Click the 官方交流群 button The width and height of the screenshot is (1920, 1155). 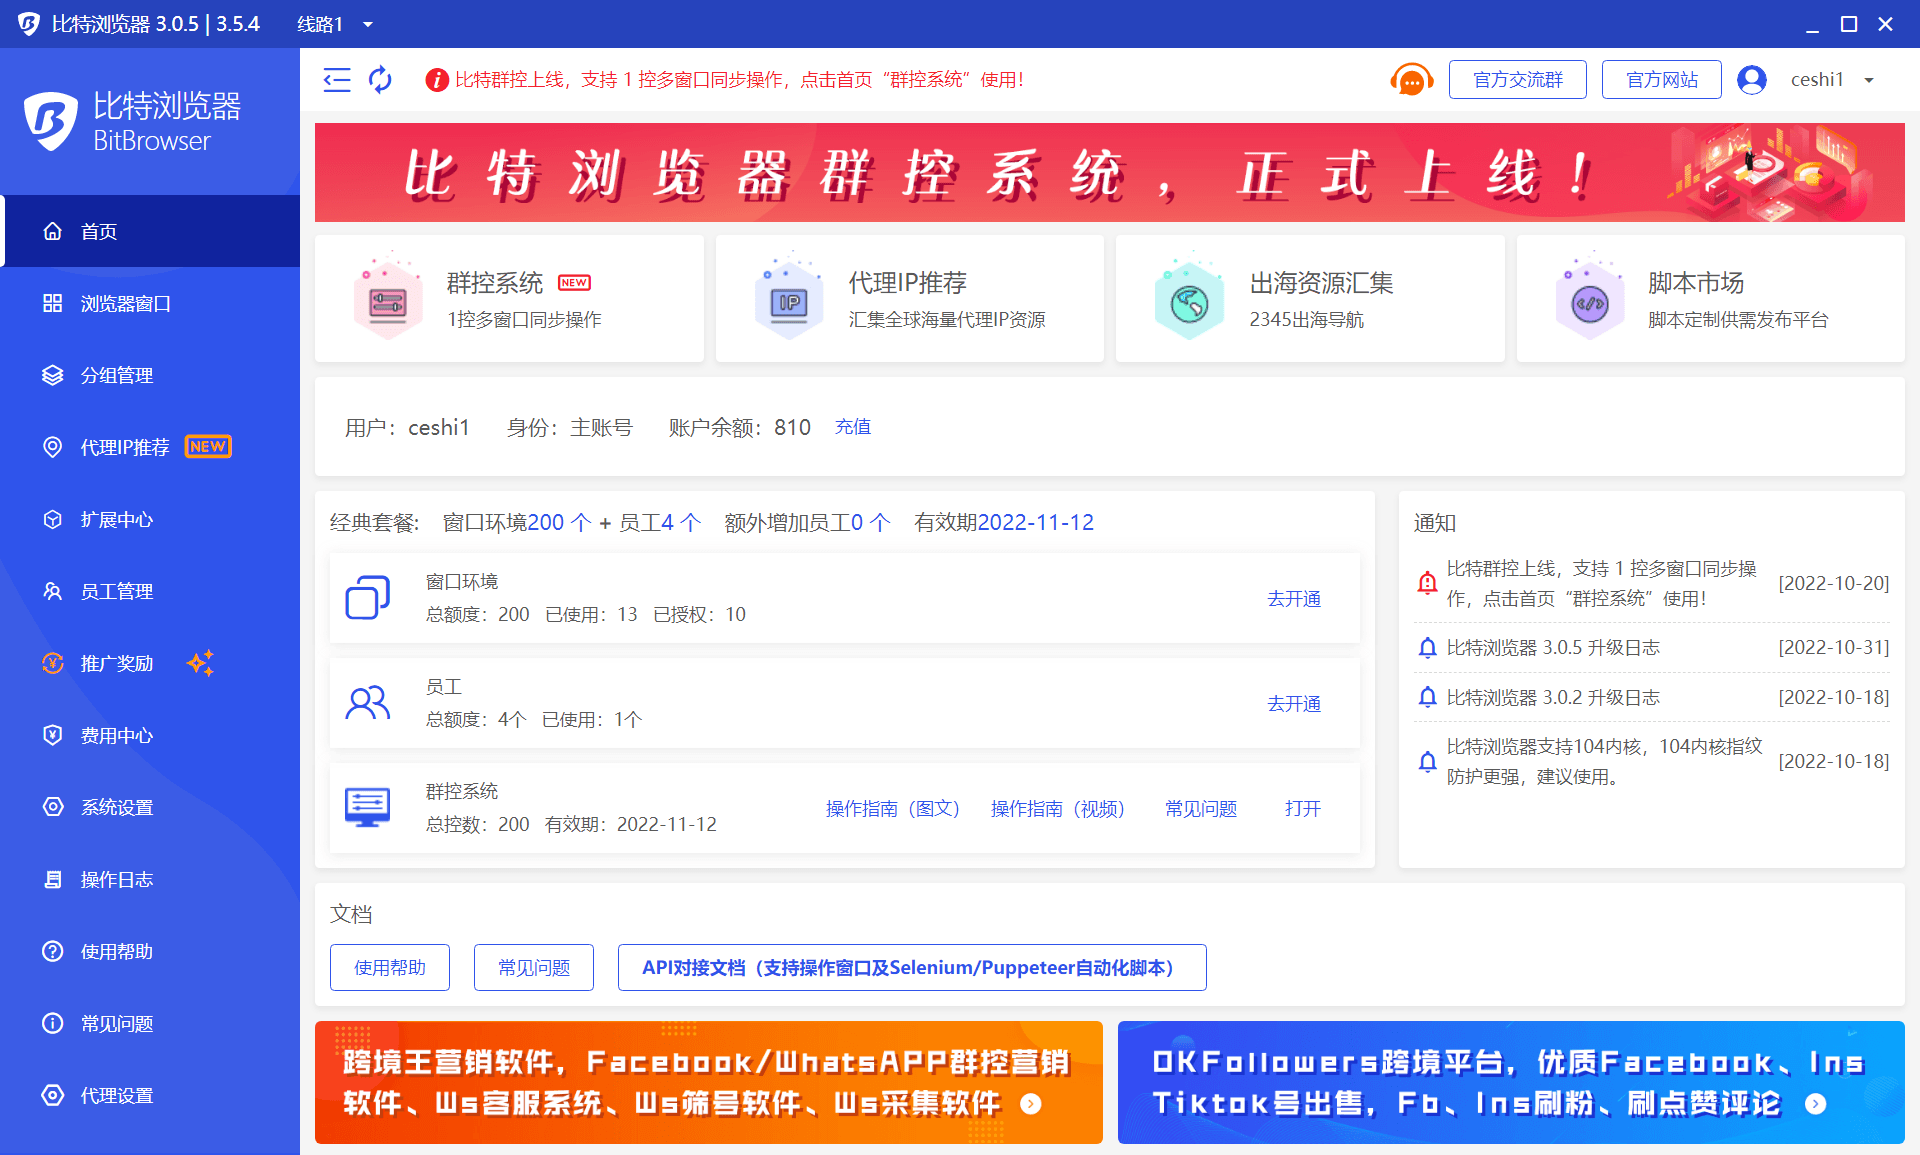click(x=1517, y=80)
